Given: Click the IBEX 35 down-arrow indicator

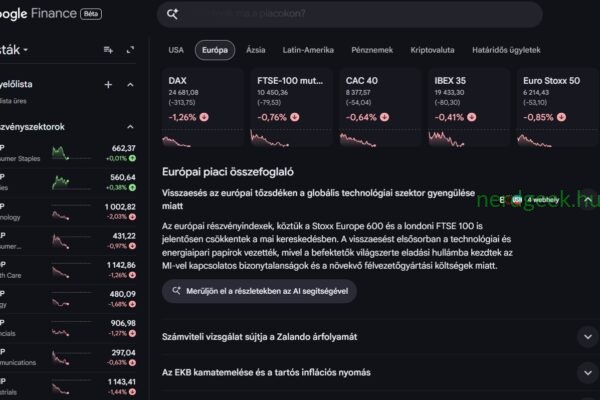Looking at the screenshot, I should point(472,117).
